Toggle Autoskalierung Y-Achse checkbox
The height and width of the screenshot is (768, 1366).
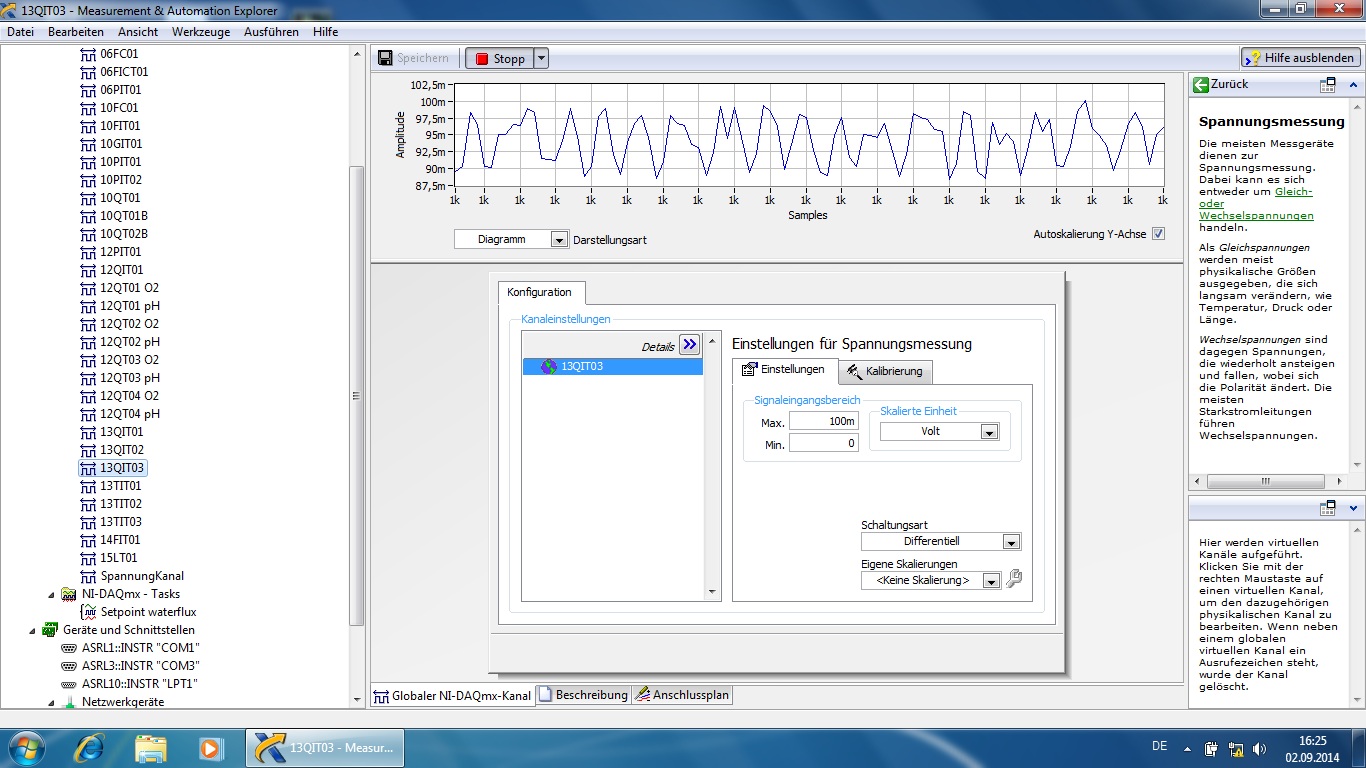click(1158, 234)
